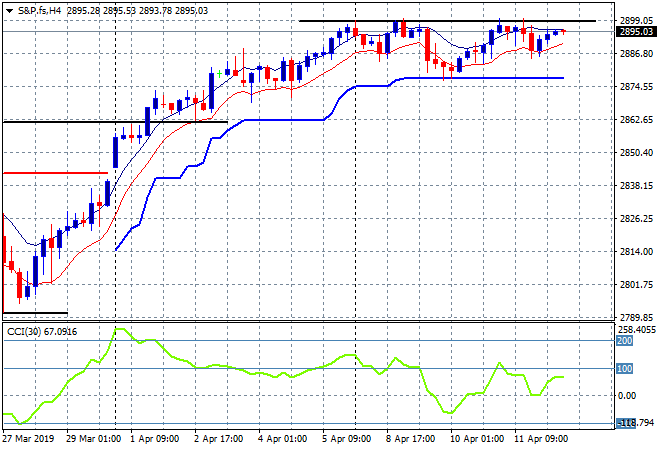Select the short red horizontal line near 2843

pyautogui.click(x=55, y=173)
